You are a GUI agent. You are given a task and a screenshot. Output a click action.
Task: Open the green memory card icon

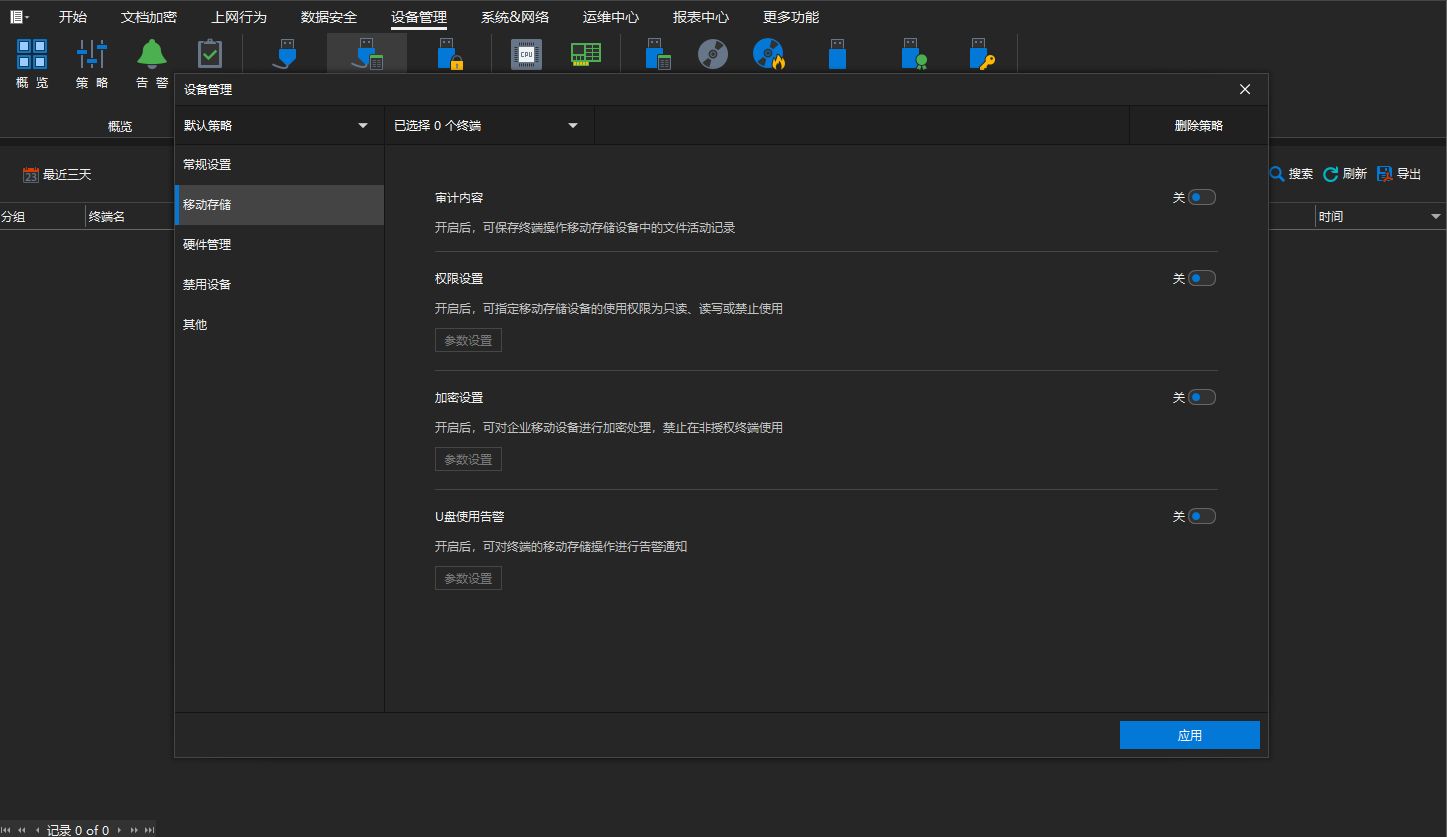pyautogui.click(x=586, y=54)
